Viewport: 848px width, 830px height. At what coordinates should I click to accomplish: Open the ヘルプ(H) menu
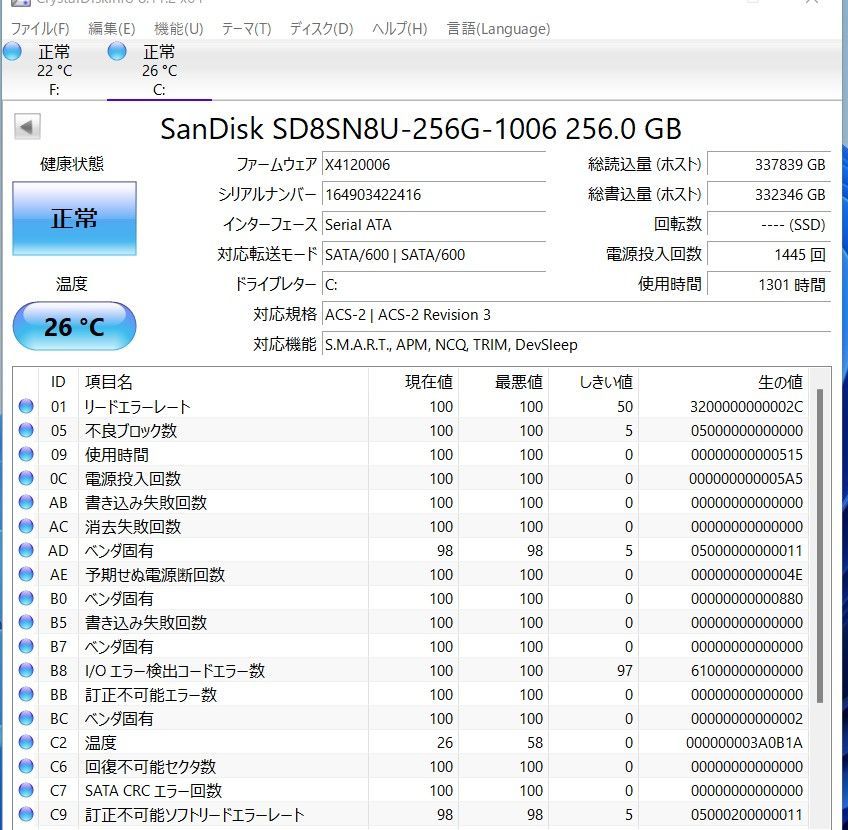(x=400, y=28)
